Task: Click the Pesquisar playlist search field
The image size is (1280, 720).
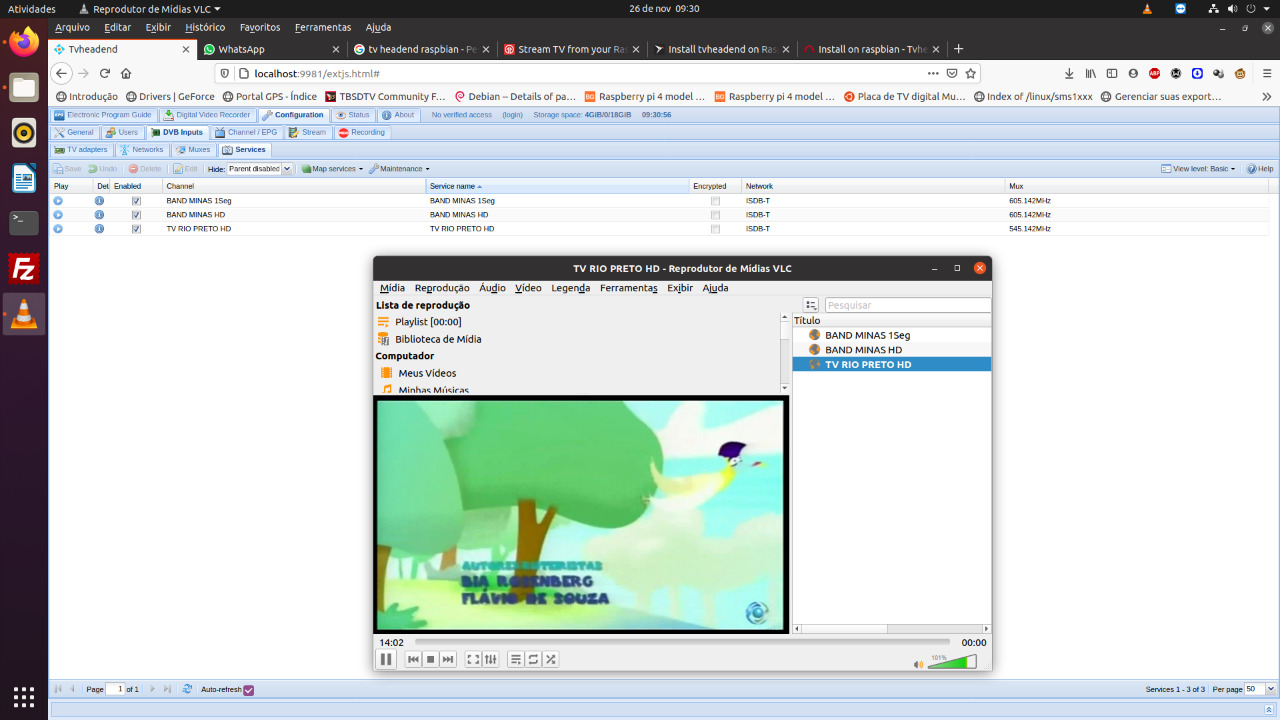Action: (x=906, y=305)
